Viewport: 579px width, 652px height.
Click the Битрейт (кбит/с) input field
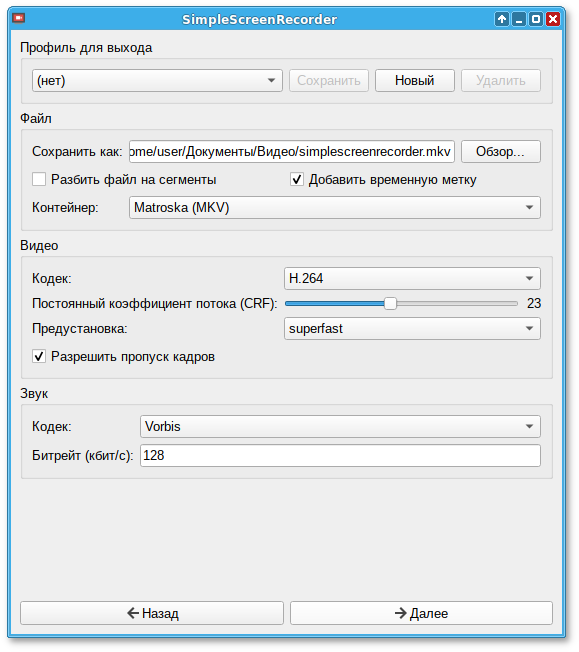340,455
